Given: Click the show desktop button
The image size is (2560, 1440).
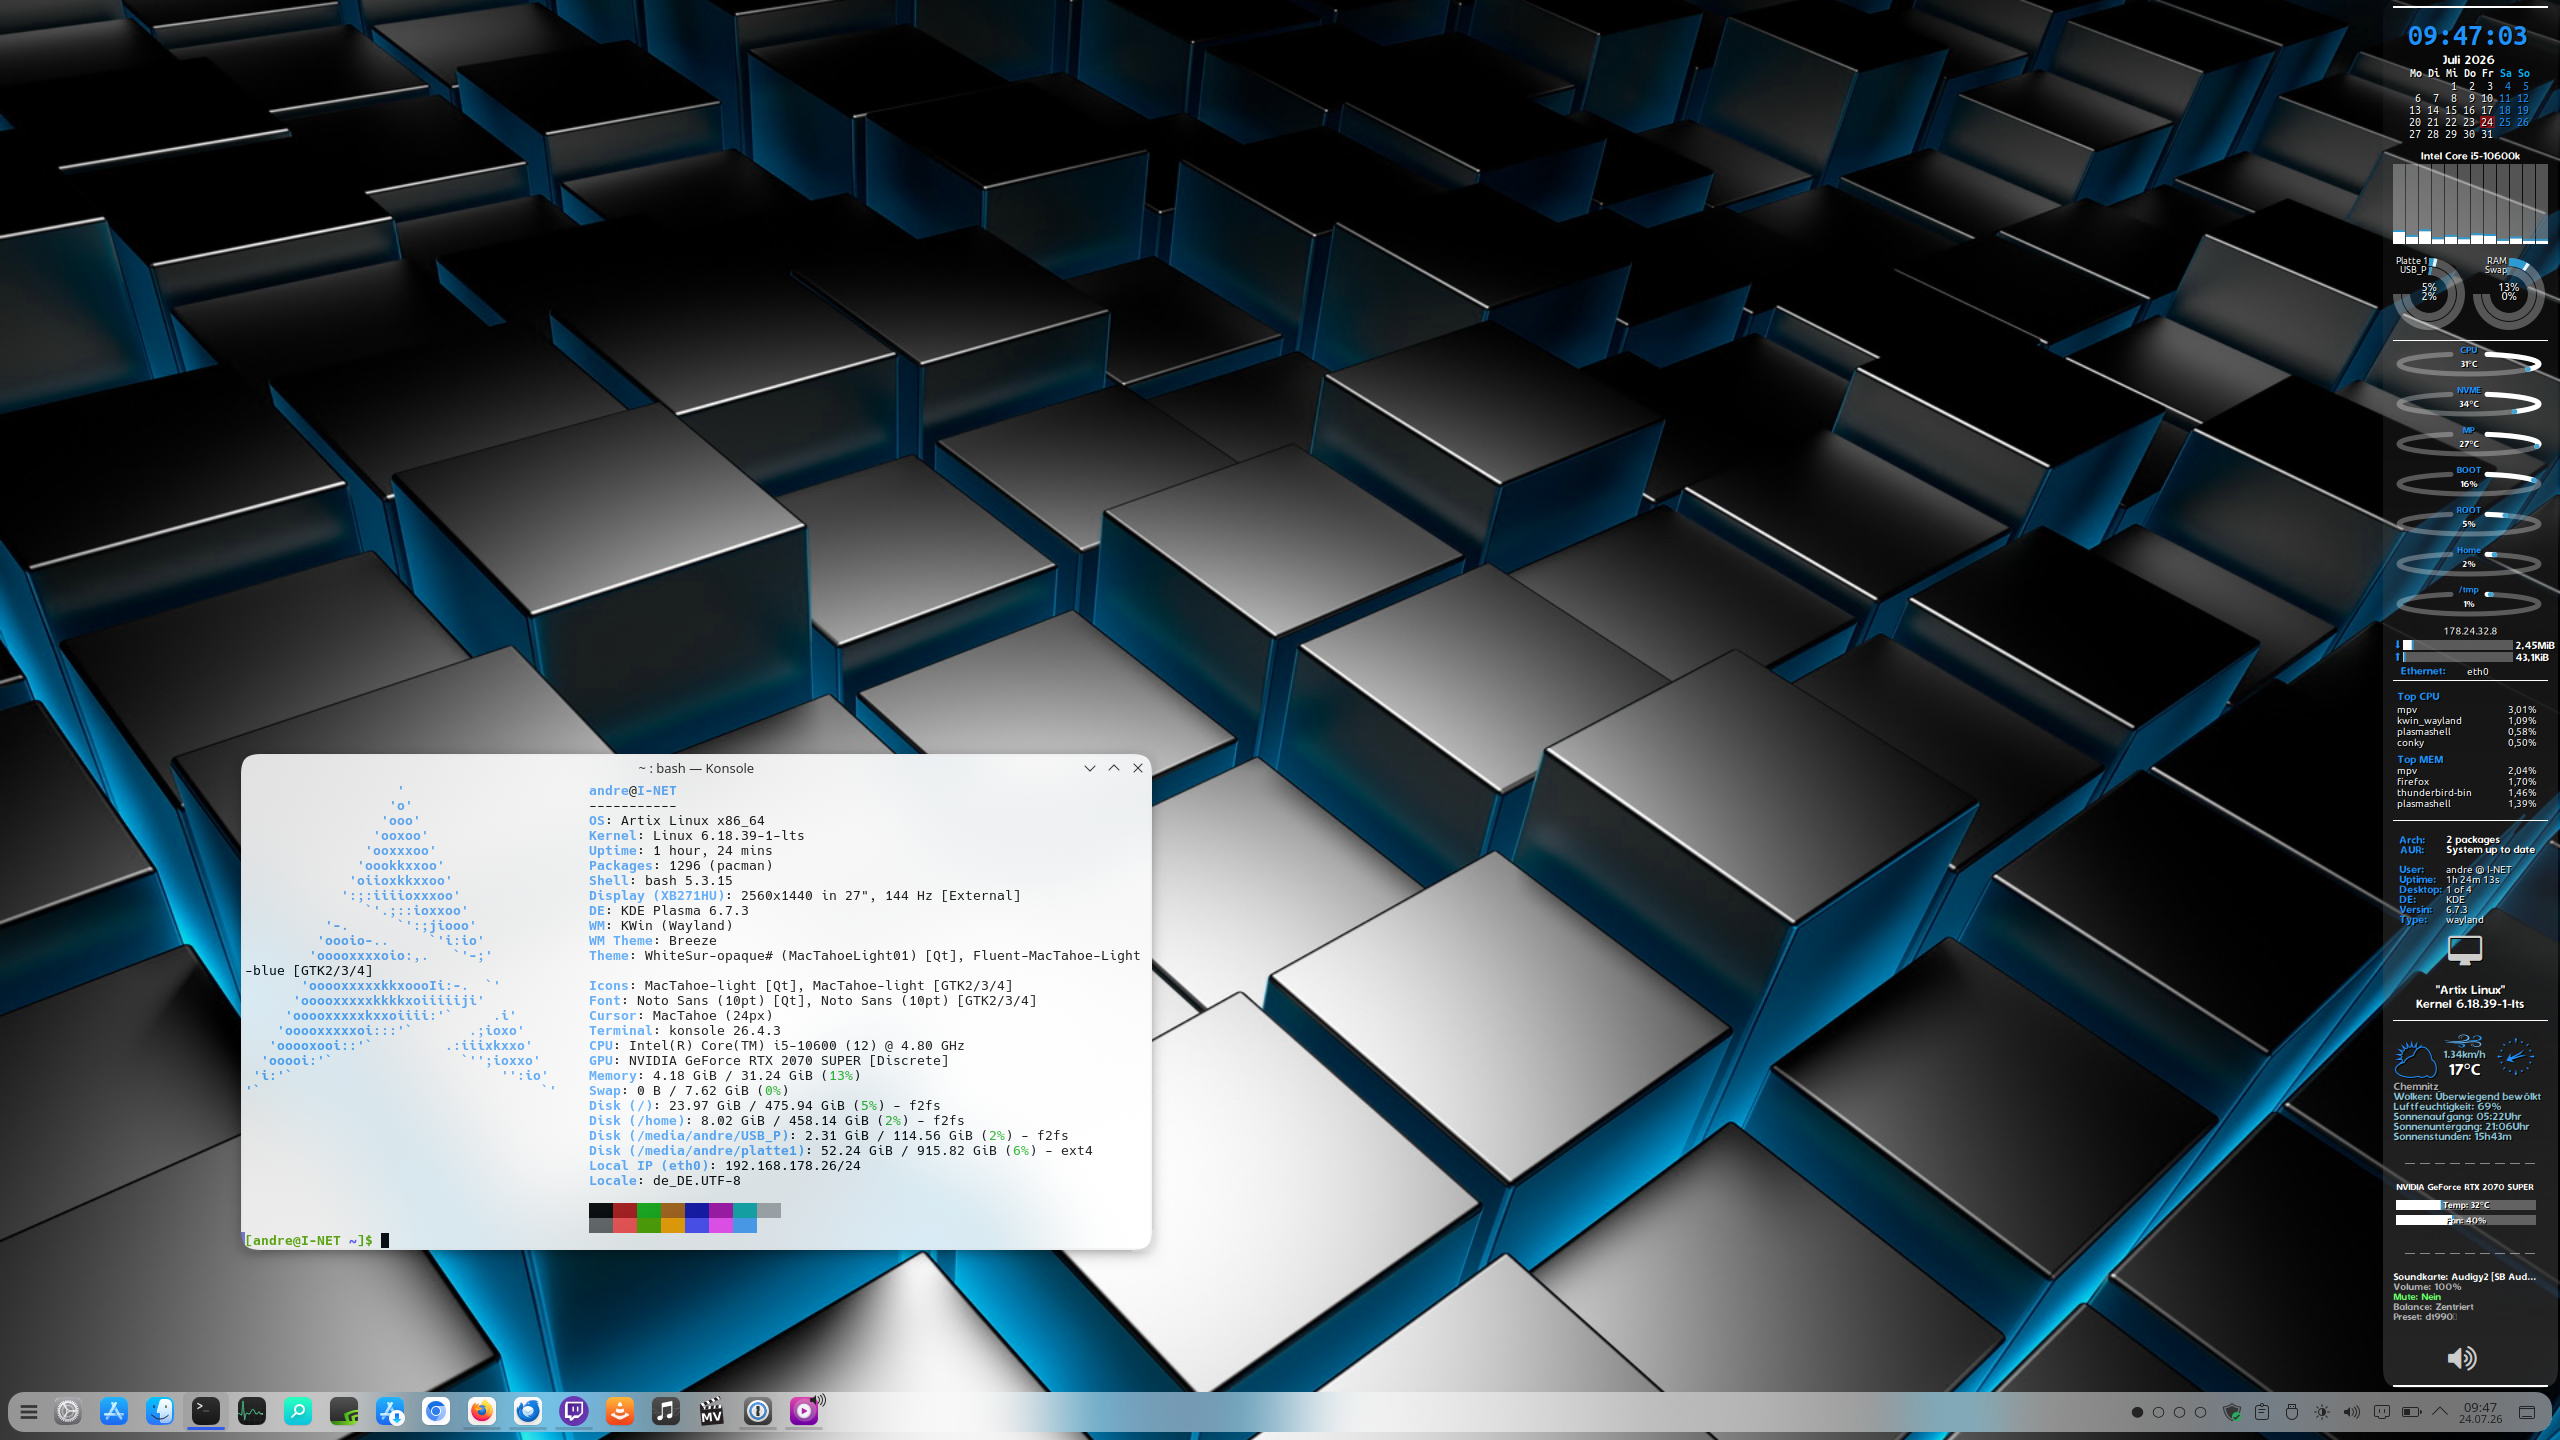Looking at the screenshot, I should 2527,1412.
